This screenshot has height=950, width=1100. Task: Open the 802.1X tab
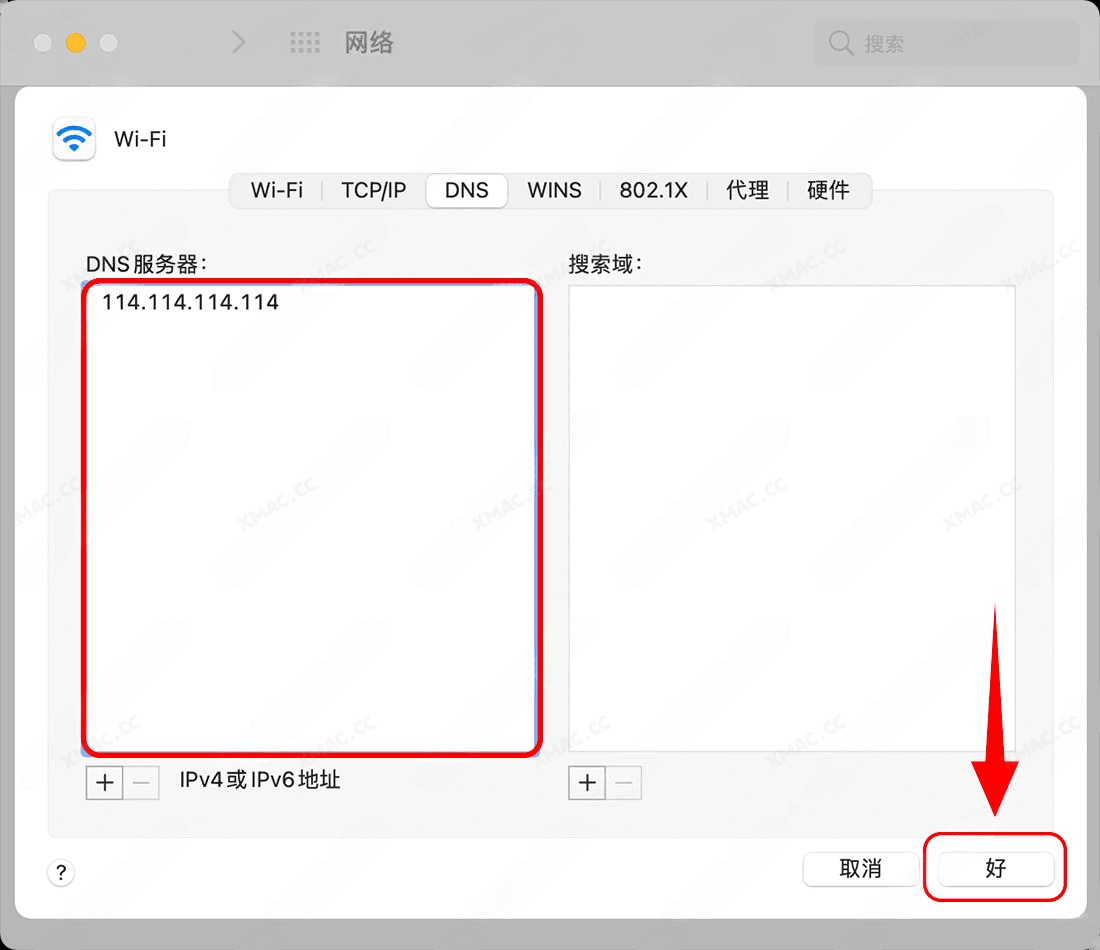654,190
